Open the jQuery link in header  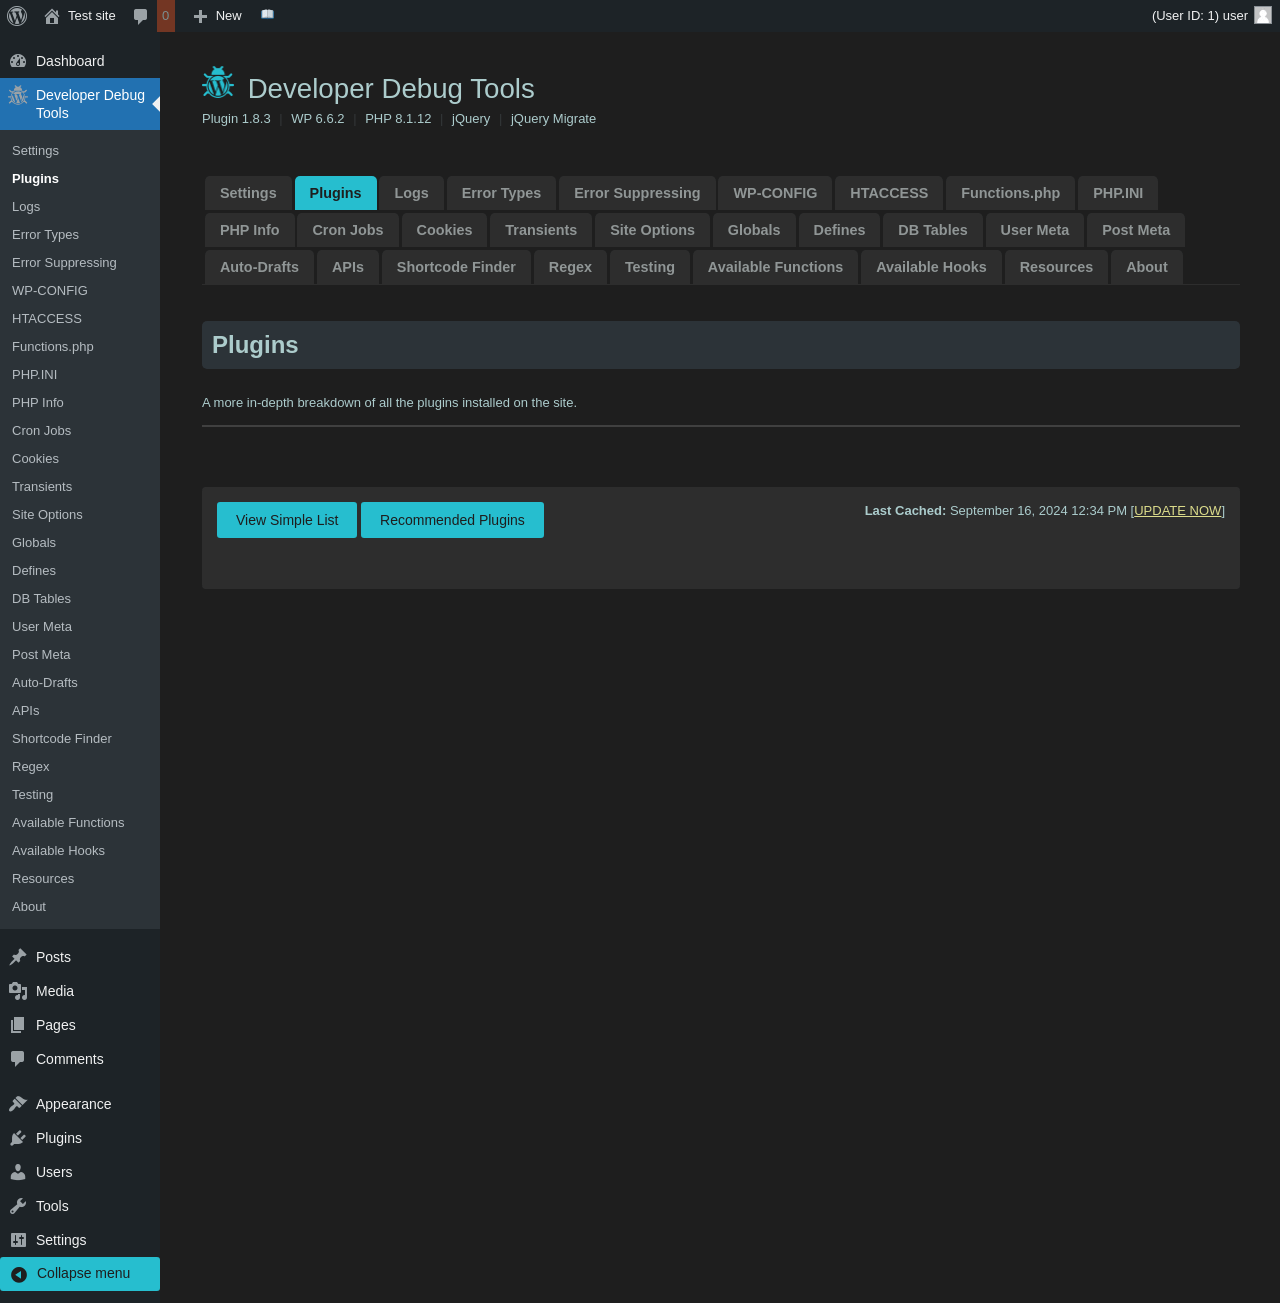pos(471,119)
